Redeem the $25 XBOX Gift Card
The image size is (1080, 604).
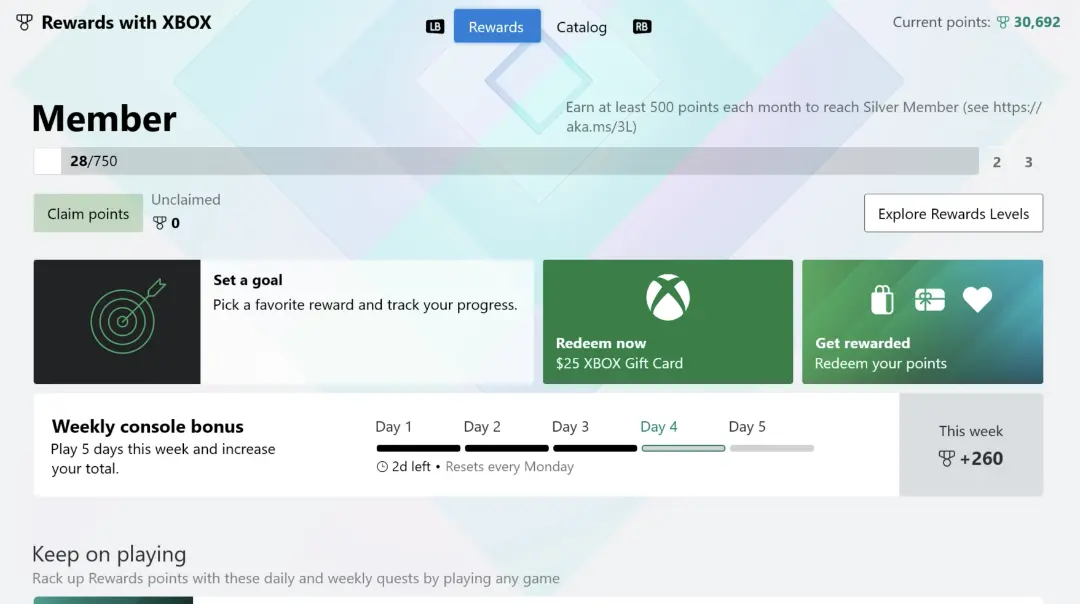coord(667,322)
